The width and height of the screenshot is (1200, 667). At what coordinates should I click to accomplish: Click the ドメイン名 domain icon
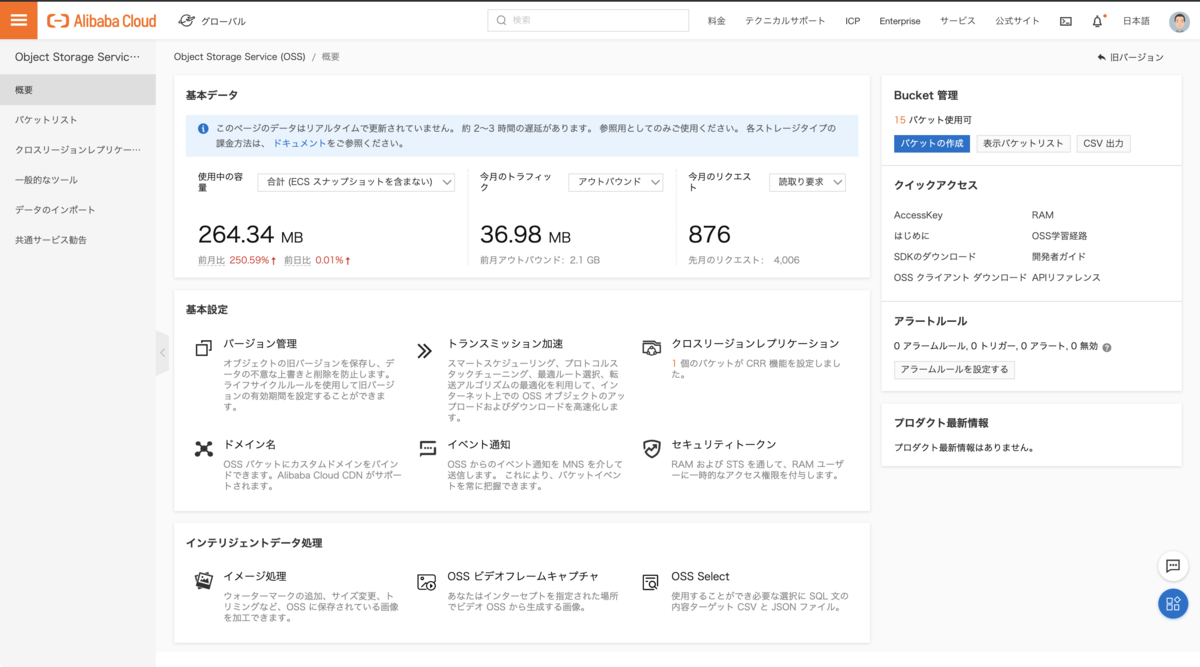pos(204,449)
